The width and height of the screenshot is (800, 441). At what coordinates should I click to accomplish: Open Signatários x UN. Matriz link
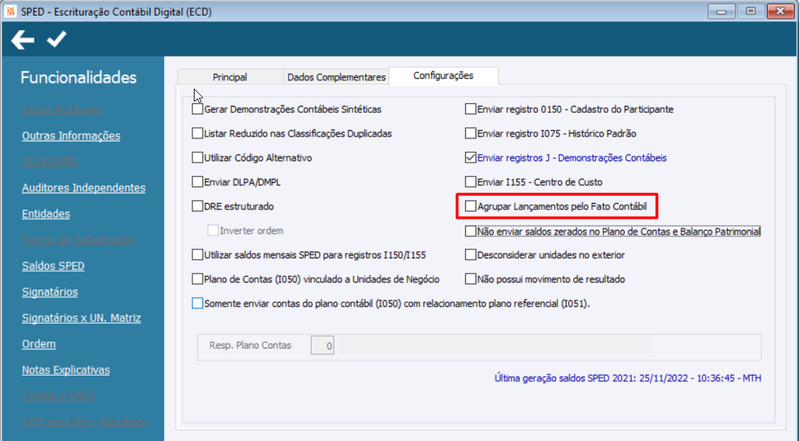pyautogui.click(x=81, y=318)
